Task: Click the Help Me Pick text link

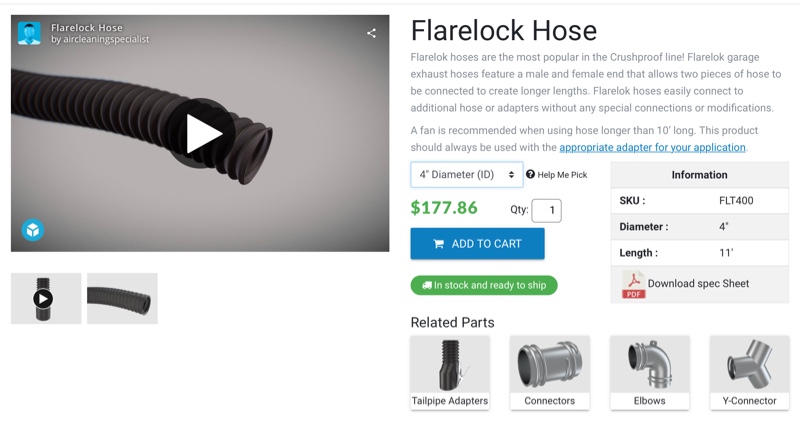Action: (562, 175)
